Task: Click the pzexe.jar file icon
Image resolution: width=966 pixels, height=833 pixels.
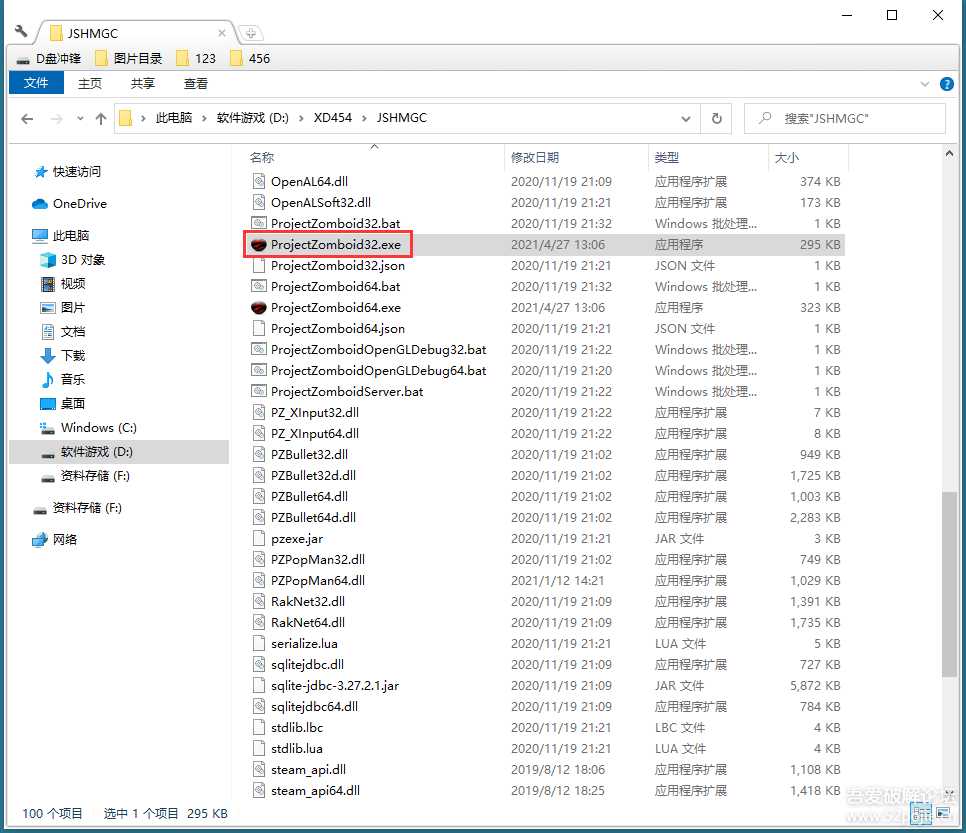Action: pos(258,538)
